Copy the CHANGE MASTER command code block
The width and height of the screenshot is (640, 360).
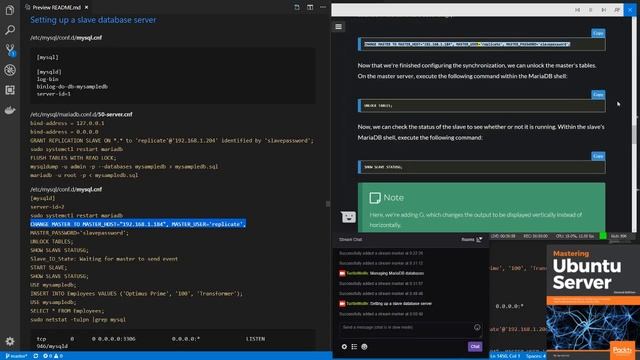click(598, 33)
